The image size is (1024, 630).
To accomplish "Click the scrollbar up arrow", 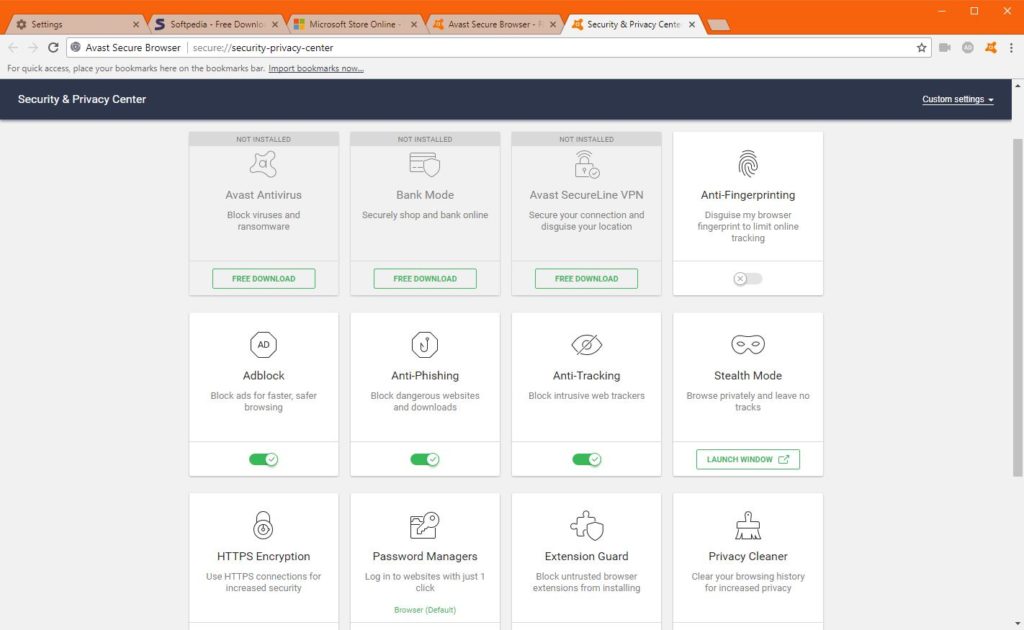I will (x=1017, y=86).
